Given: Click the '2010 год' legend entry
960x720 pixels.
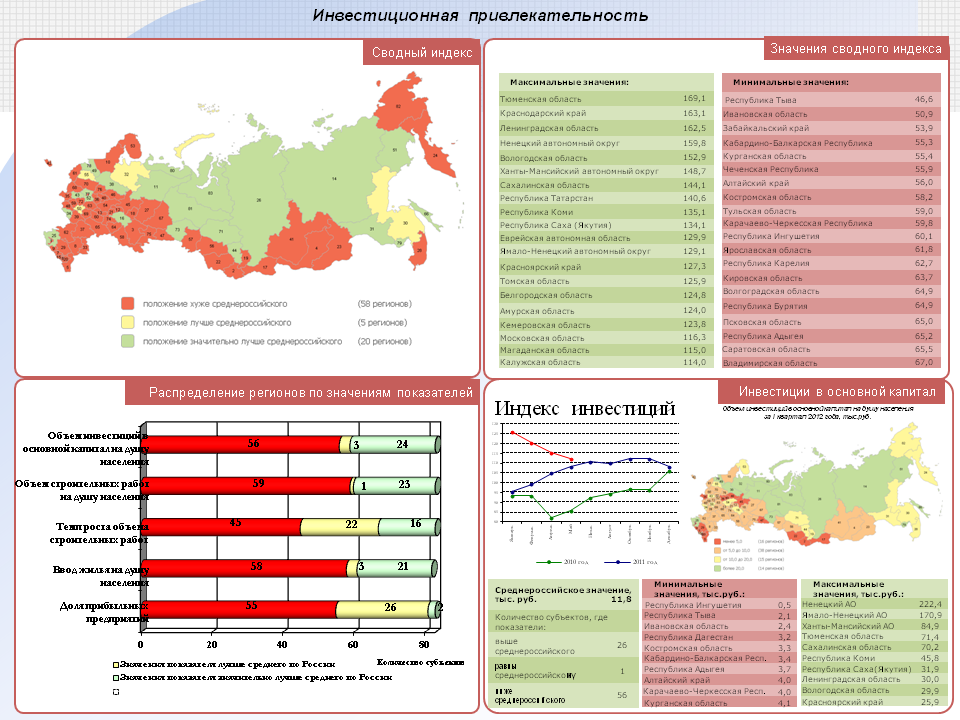Looking at the screenshot, I should pyautogui.click(x=563, y=561).
